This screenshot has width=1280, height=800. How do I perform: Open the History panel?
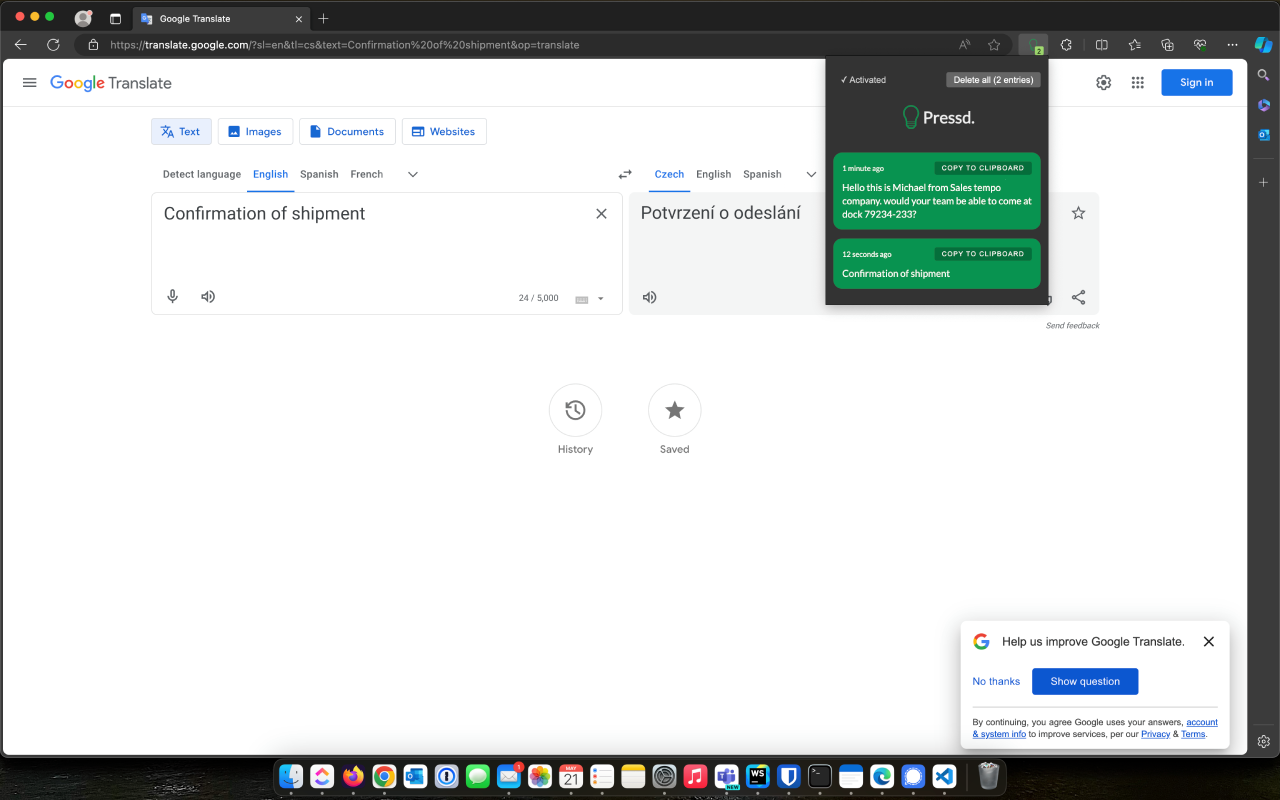[x=575, y=410]
